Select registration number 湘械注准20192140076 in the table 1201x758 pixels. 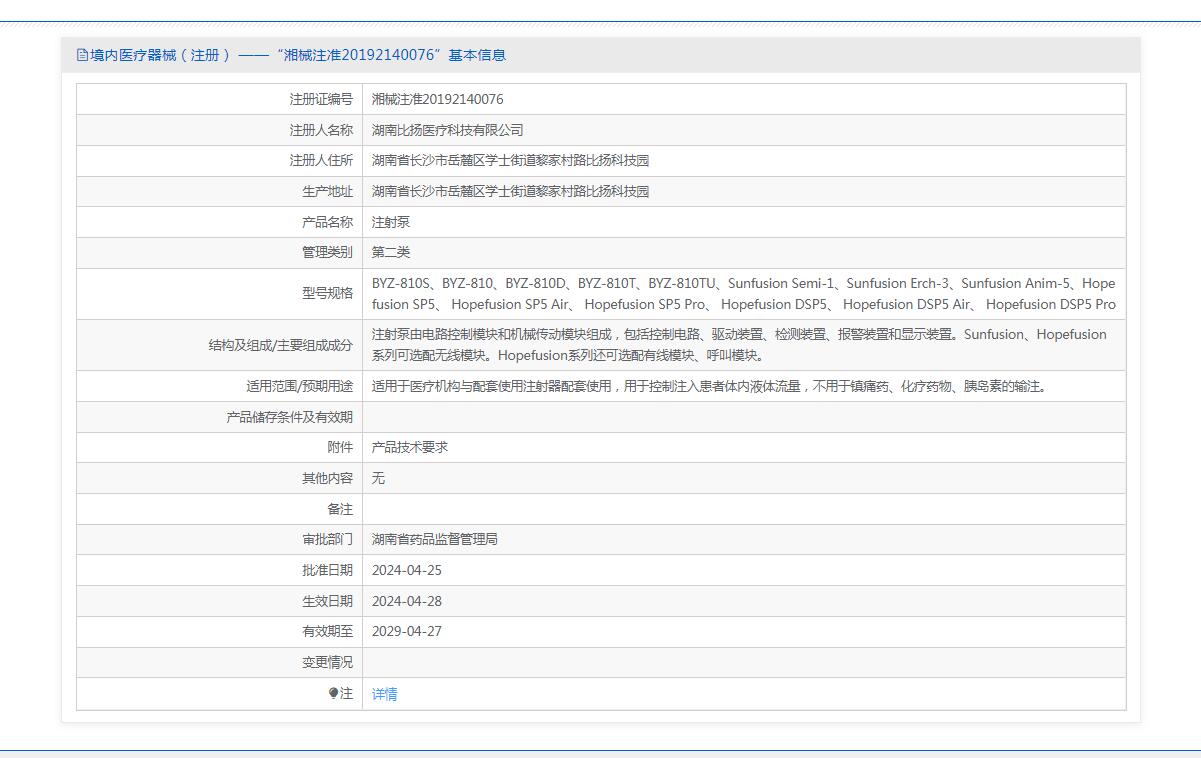[x=437, y=99]
